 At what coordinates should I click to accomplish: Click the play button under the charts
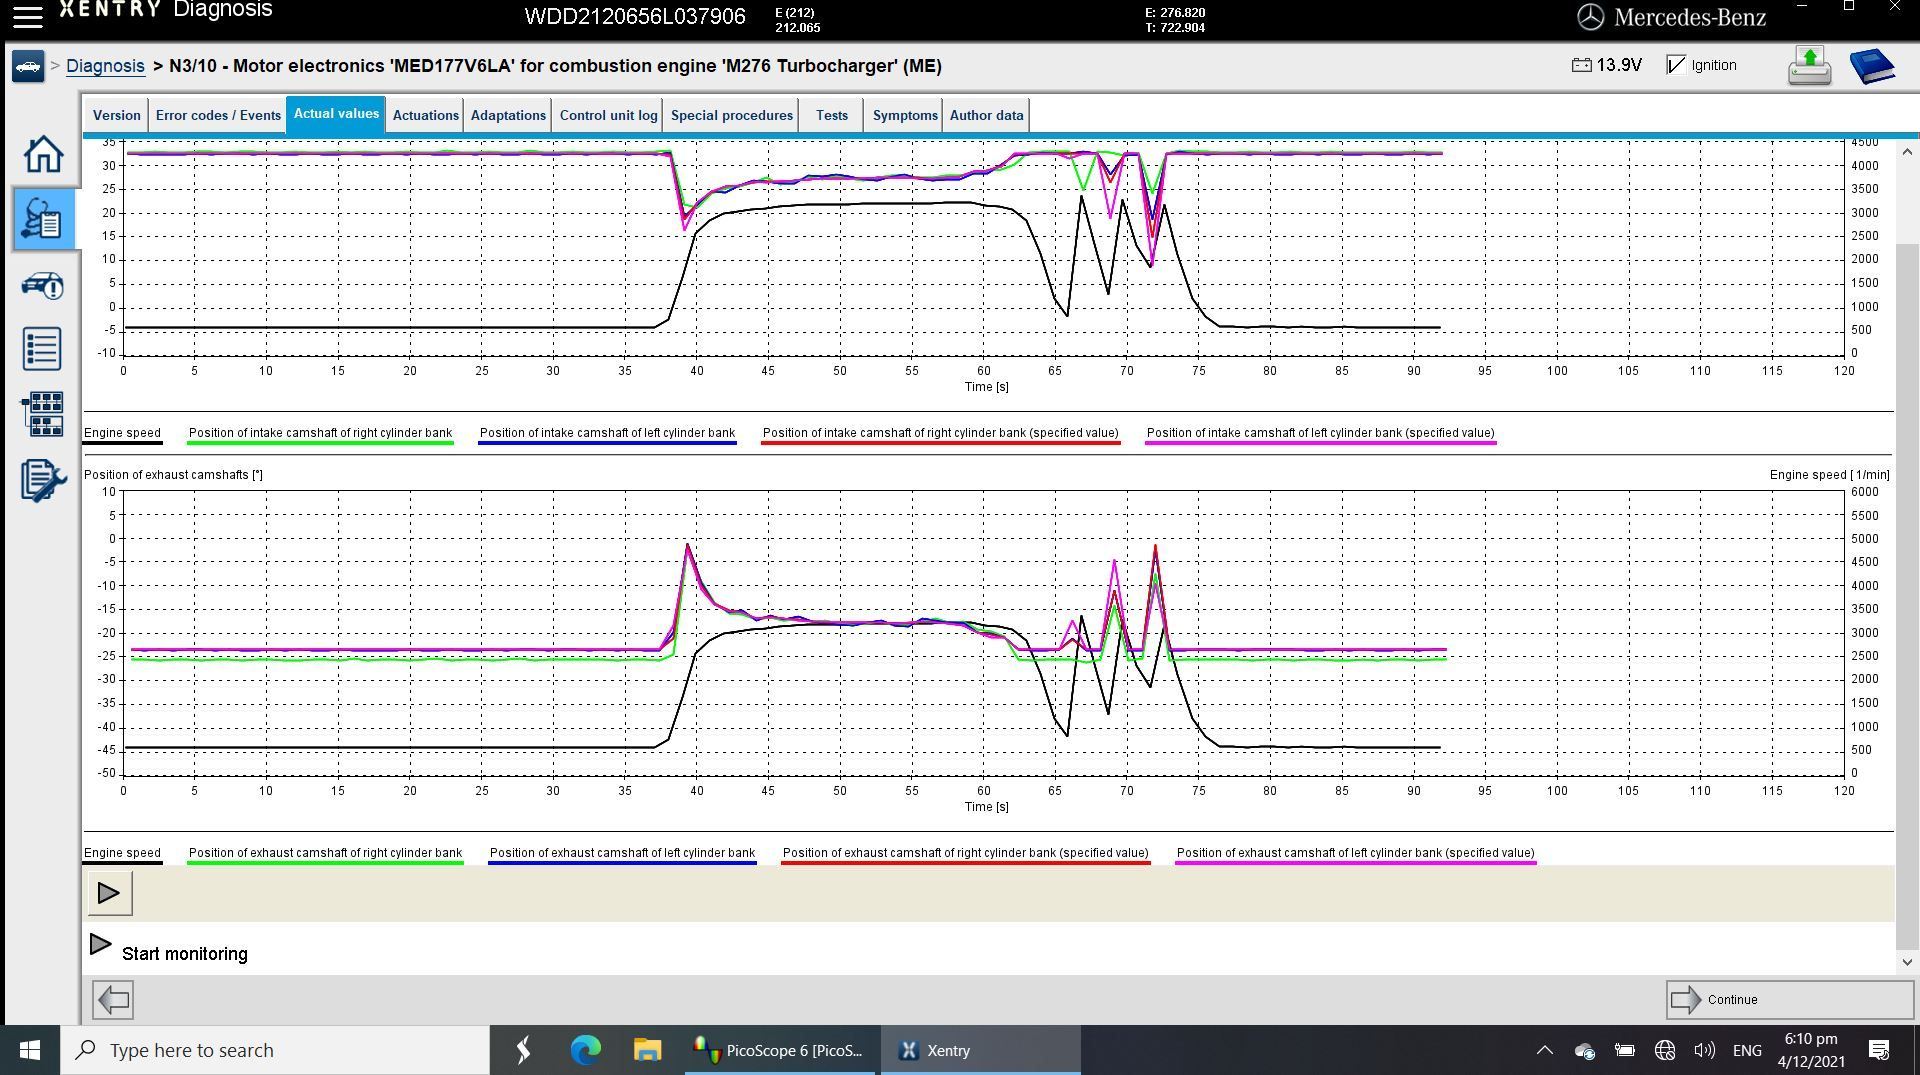pos(109,893)
